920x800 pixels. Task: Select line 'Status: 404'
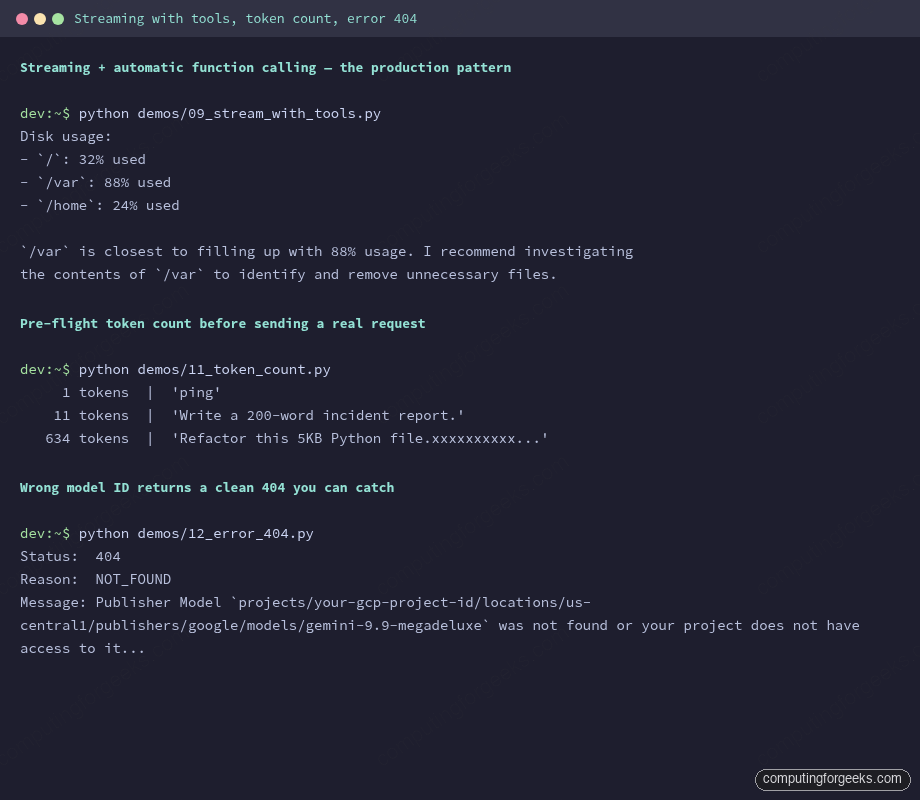click(x=70, y=556)
